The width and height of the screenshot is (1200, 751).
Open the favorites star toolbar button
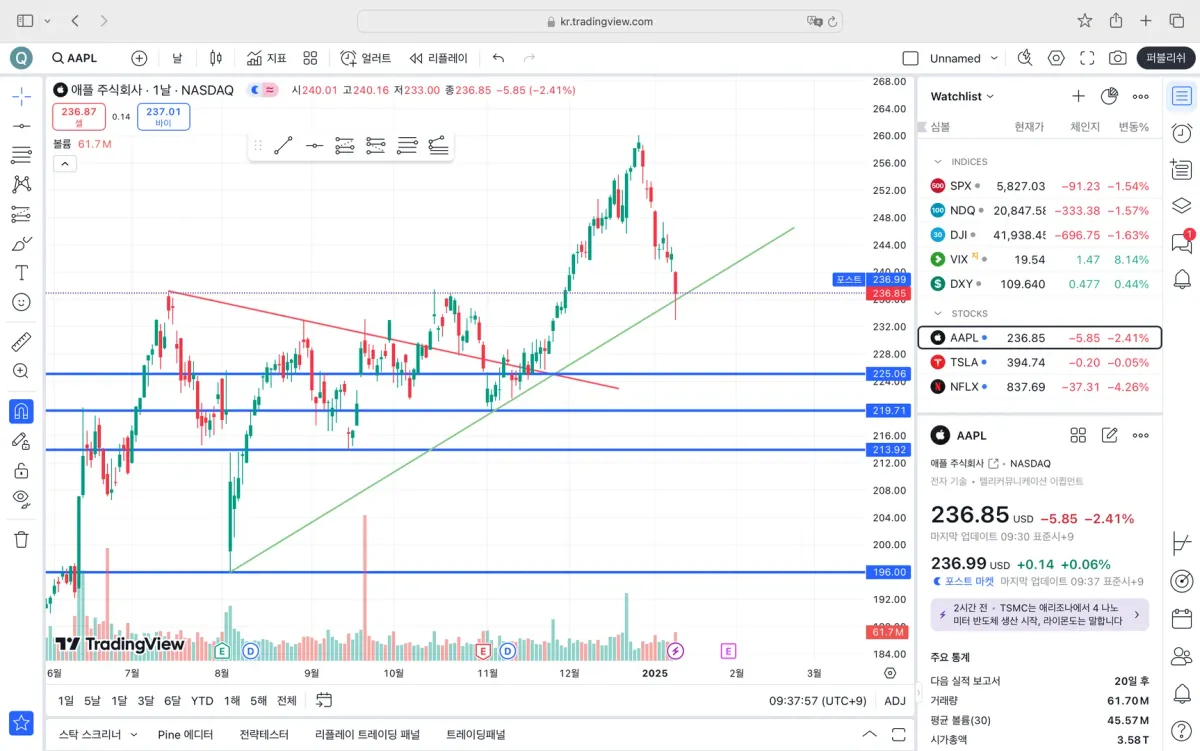(x=21, y=722)
